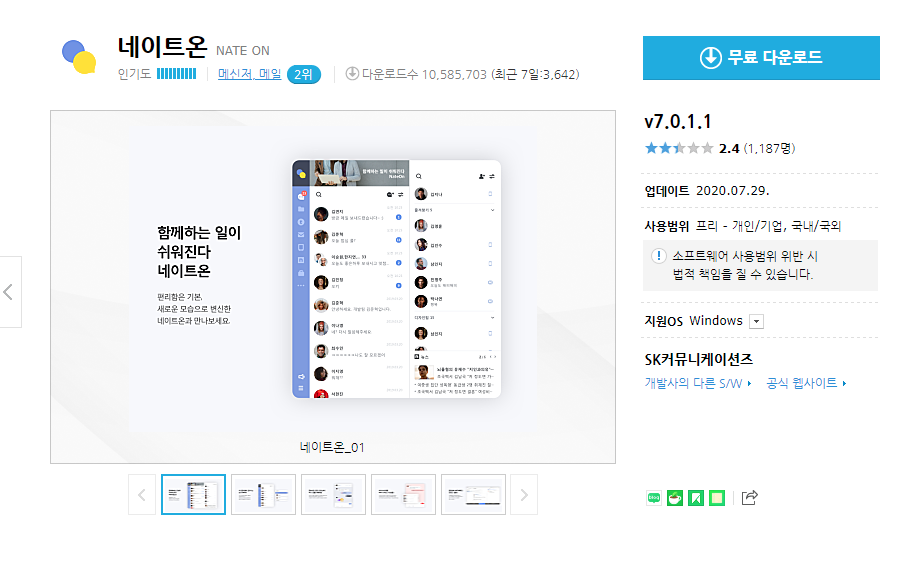Screen dimensions: 909x565
Task: Click the 다운로드수 10,585,703 text
Action: pyautogui.click(x=424, y=74)
